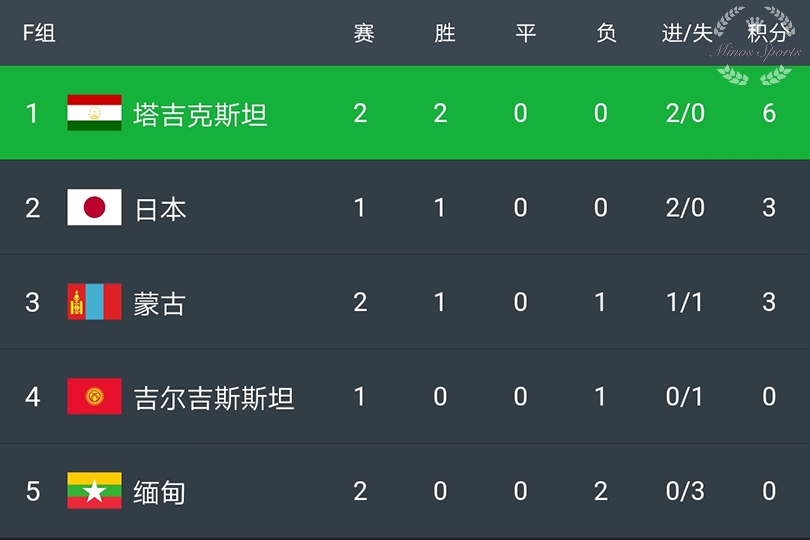Viewport: 810px width, 540px height.
Task: Click rank number 2 for Japan
Action: [33, 208]
